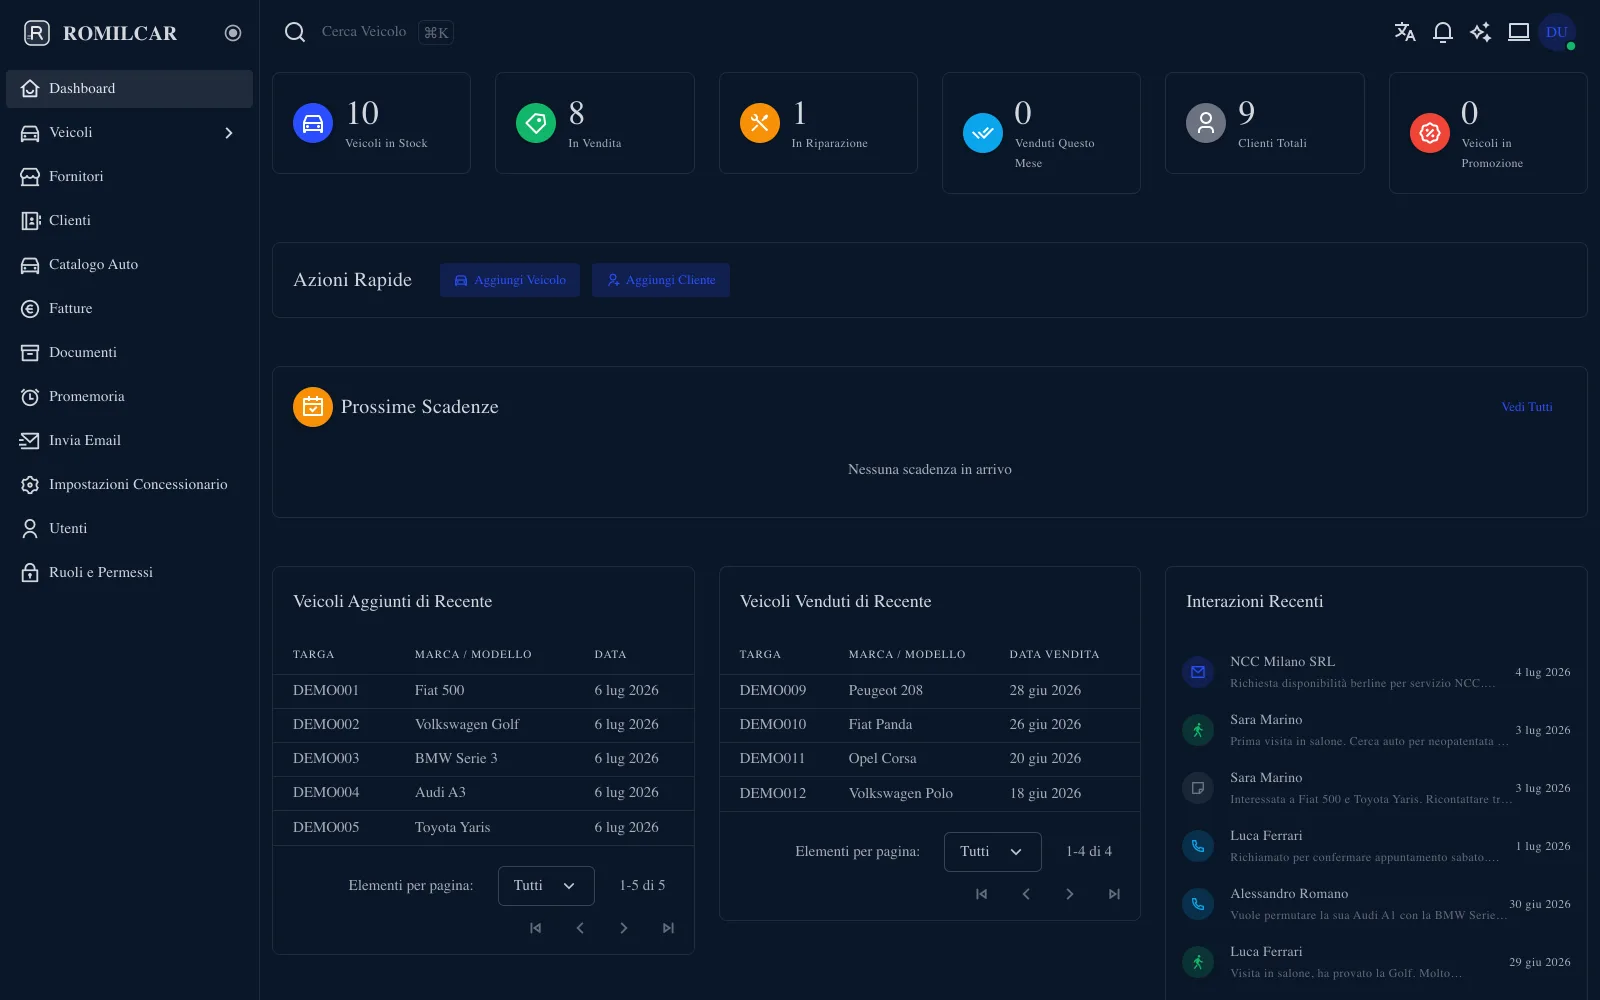The height and width of the screenshot is (1000, 1600).
Task: Expand the Veicoli submenu chevron
Action: coord(229,133)
